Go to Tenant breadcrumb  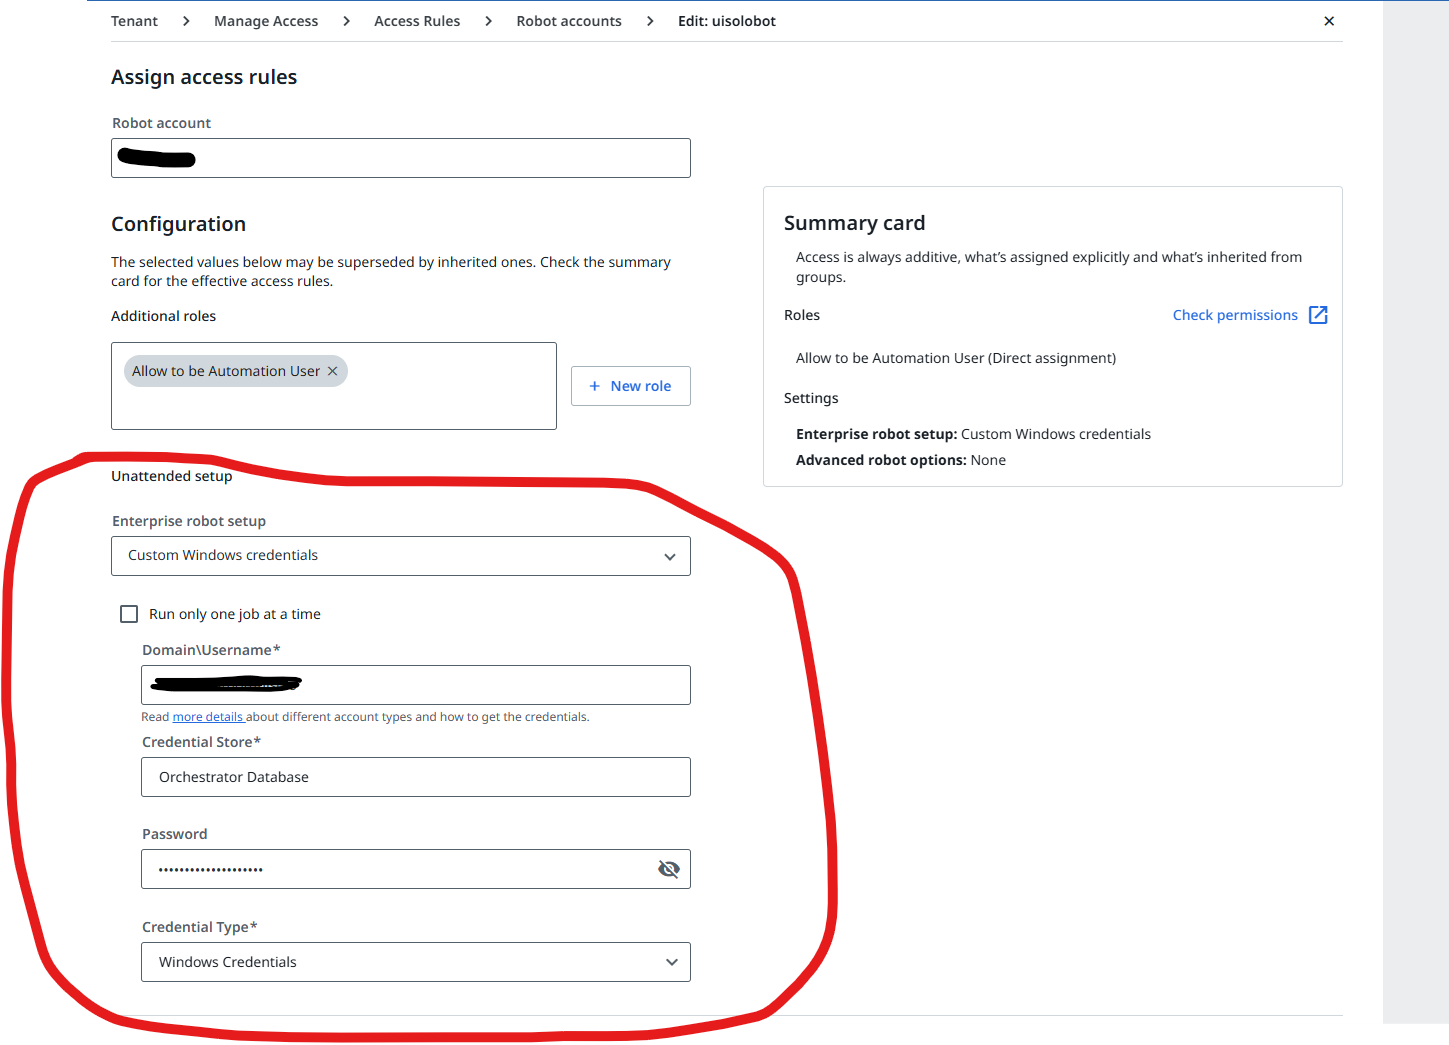coord(134,21)
